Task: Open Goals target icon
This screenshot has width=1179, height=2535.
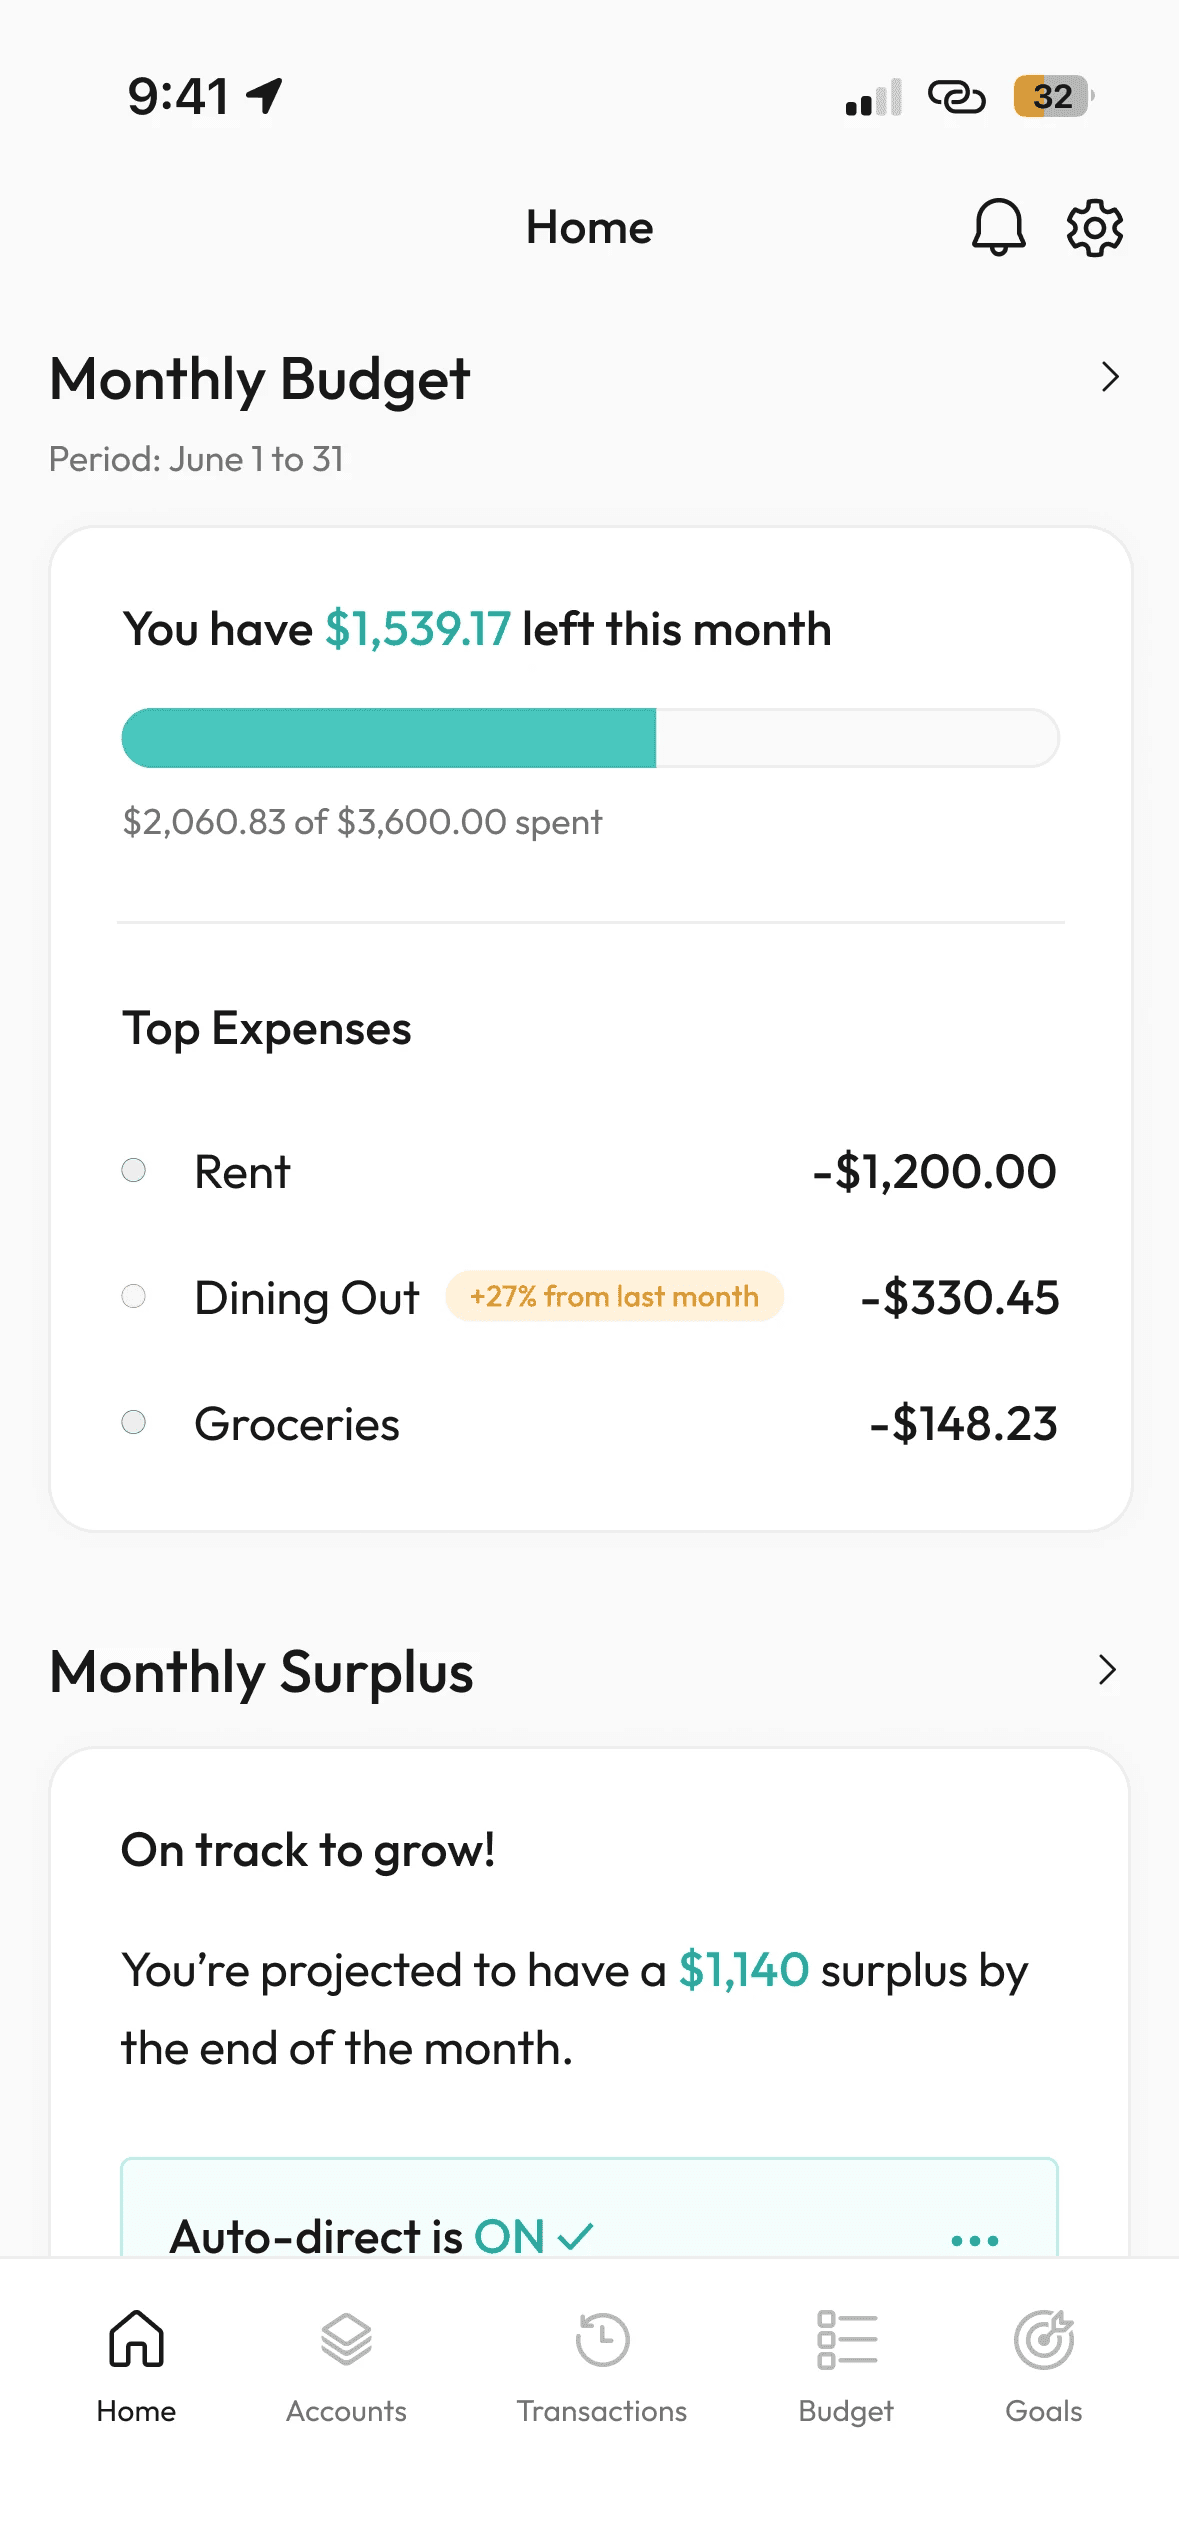Action: [x=1044, y=2339]
